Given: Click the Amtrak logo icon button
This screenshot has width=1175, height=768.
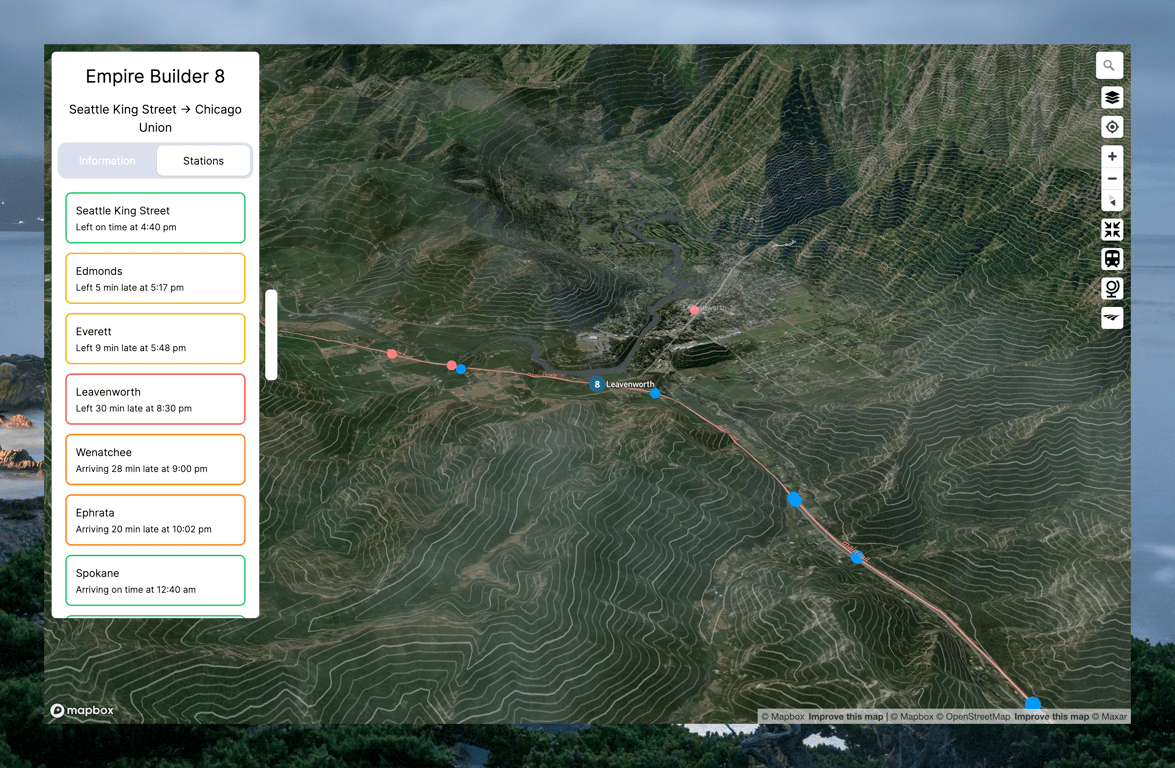Looking at the screenshot, I should click(x=1112, y=318).
